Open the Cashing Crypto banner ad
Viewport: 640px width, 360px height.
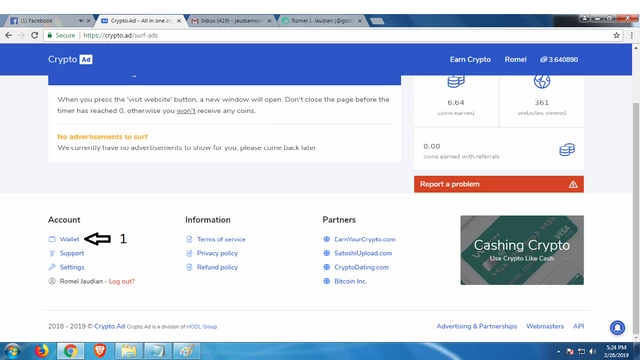[x=522, y=250]
